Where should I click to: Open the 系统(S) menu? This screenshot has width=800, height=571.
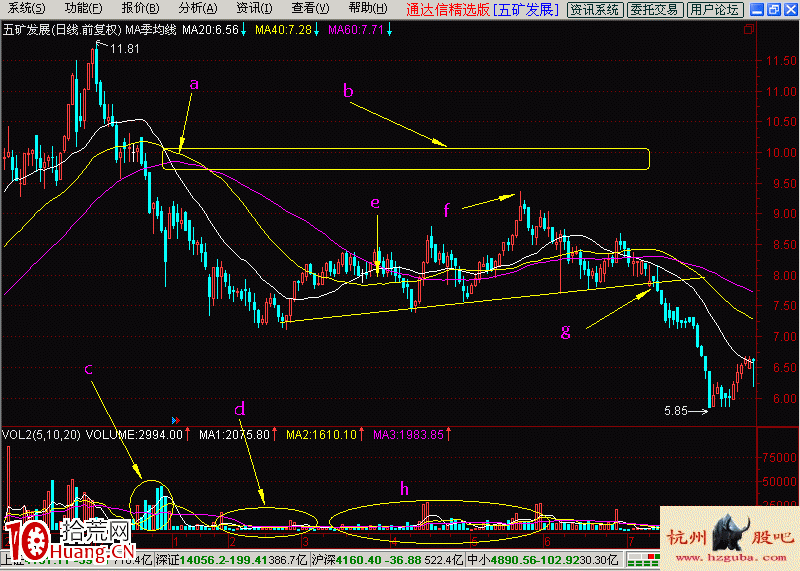coord(26,9)
